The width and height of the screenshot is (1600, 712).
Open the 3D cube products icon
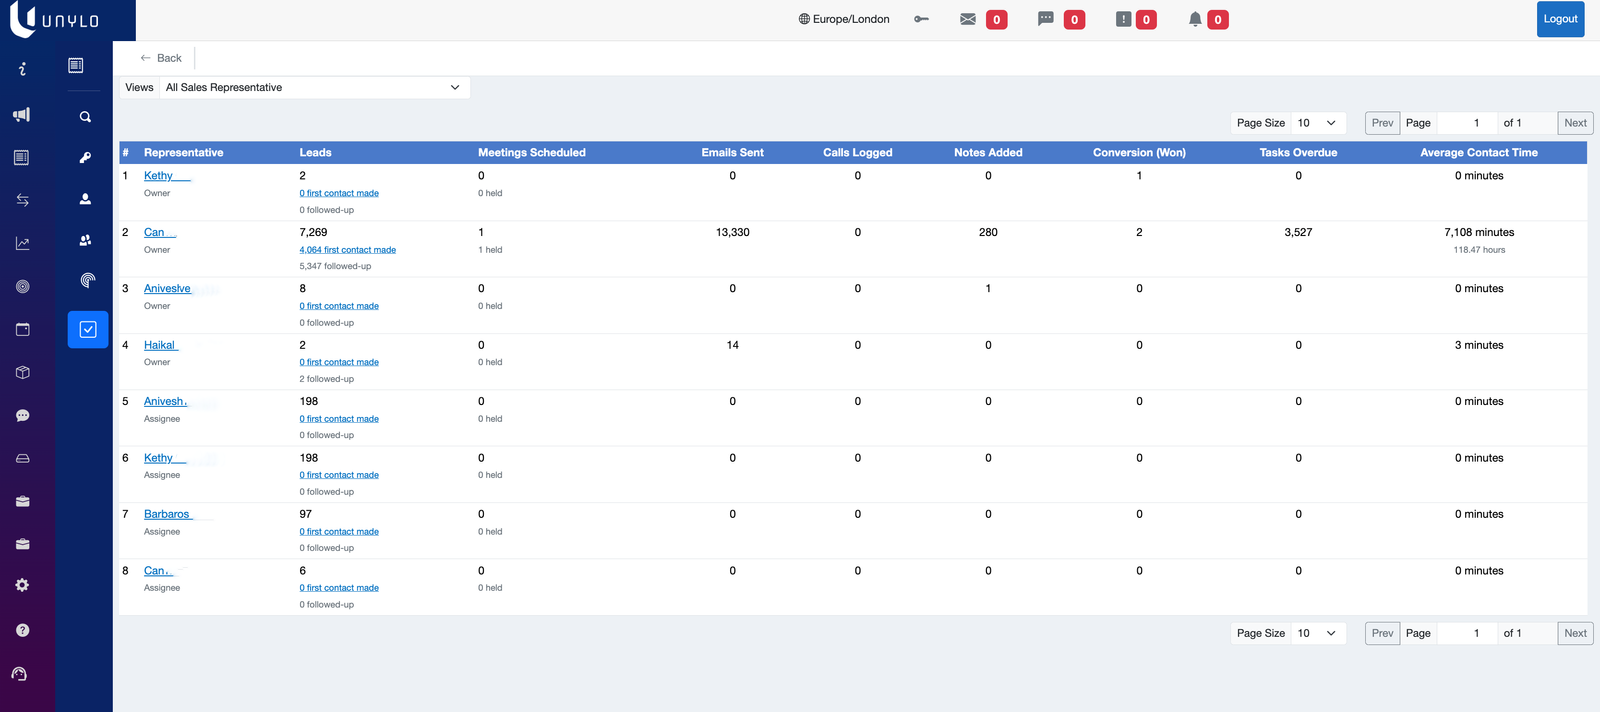click(22, 373)
